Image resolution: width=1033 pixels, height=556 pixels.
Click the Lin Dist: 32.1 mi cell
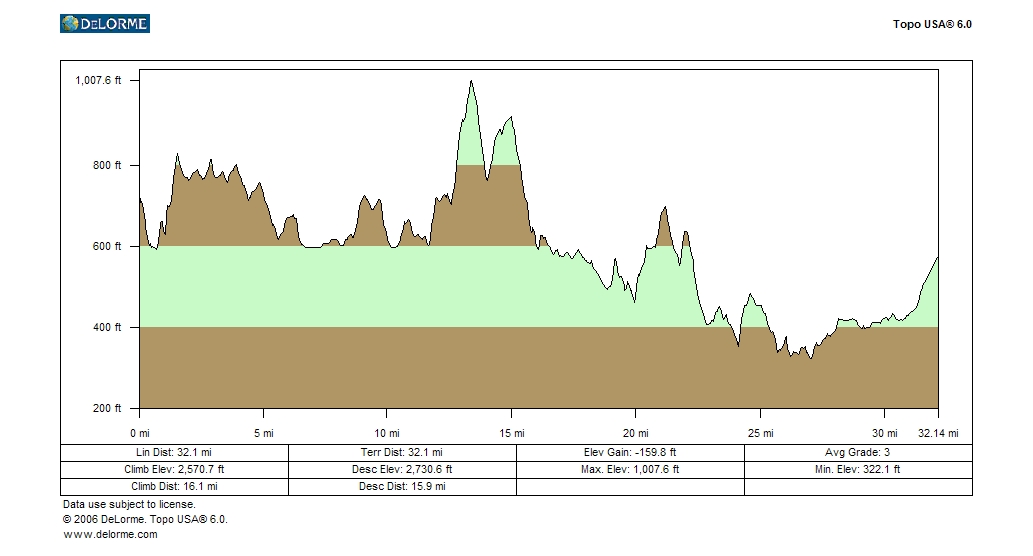click(x=174, y=452)
